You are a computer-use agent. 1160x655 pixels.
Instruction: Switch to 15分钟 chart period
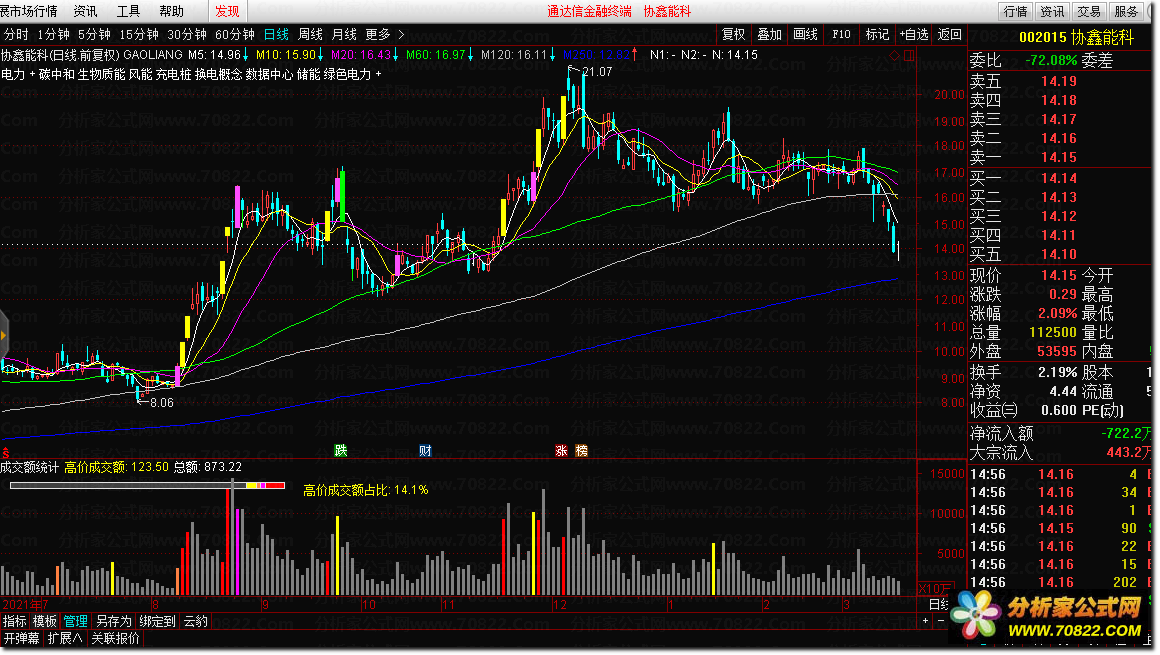pyautogui.click(x=139, y=35)
